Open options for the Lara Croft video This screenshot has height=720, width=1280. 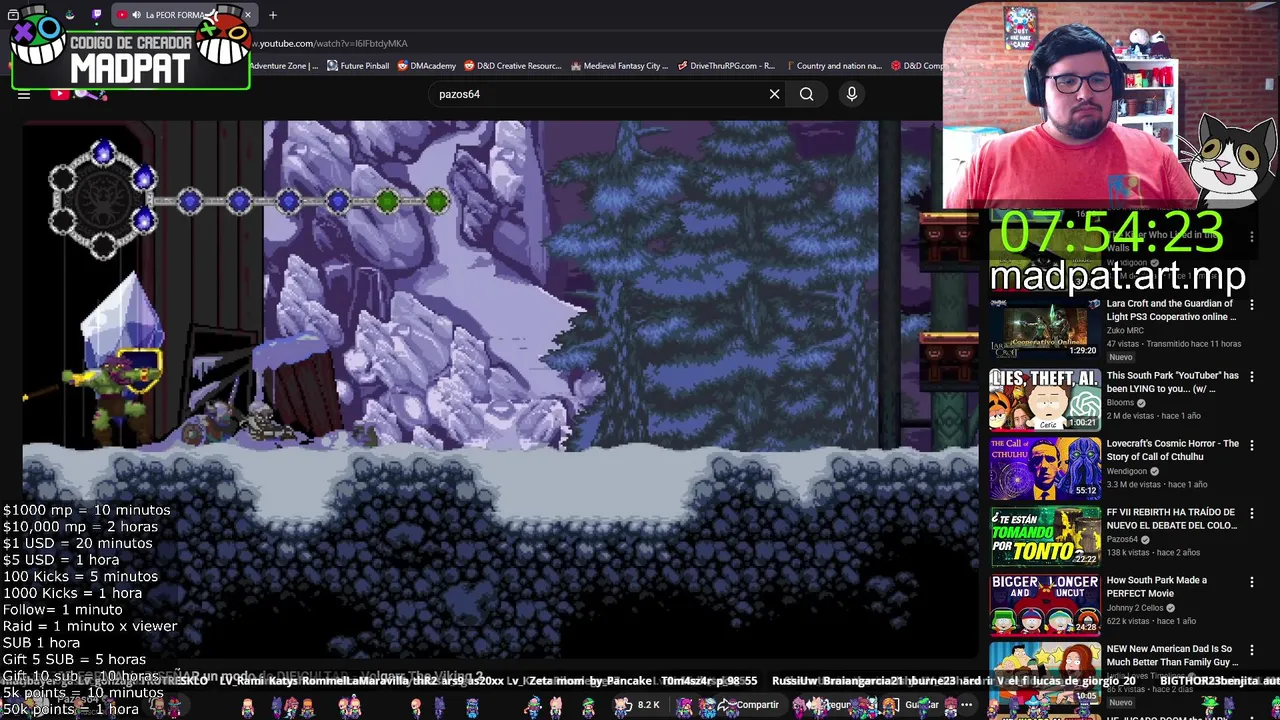(1251, 305)
